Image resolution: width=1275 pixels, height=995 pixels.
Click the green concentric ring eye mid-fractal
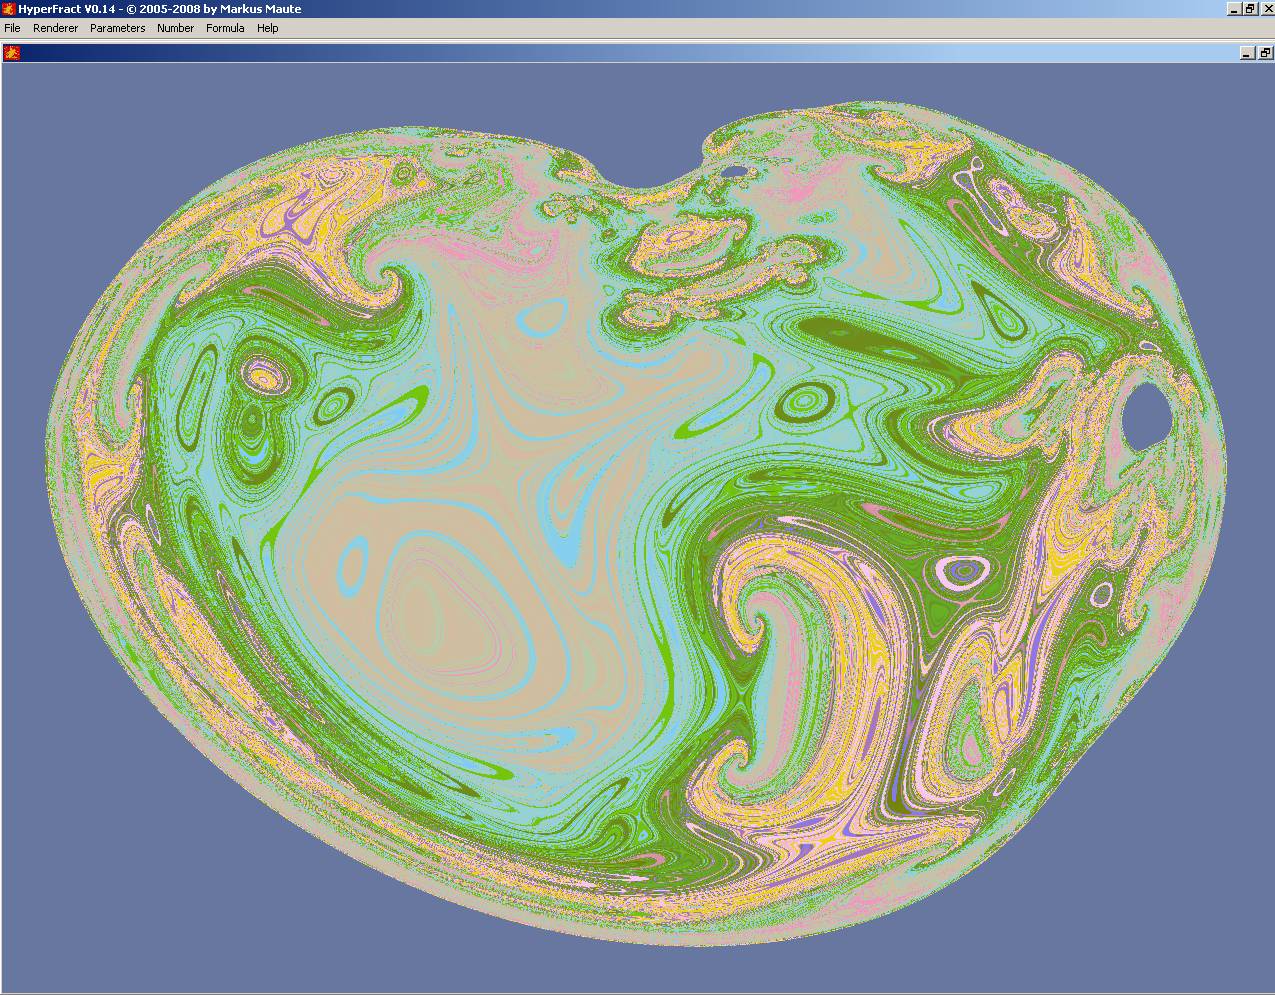pos(802,403)
